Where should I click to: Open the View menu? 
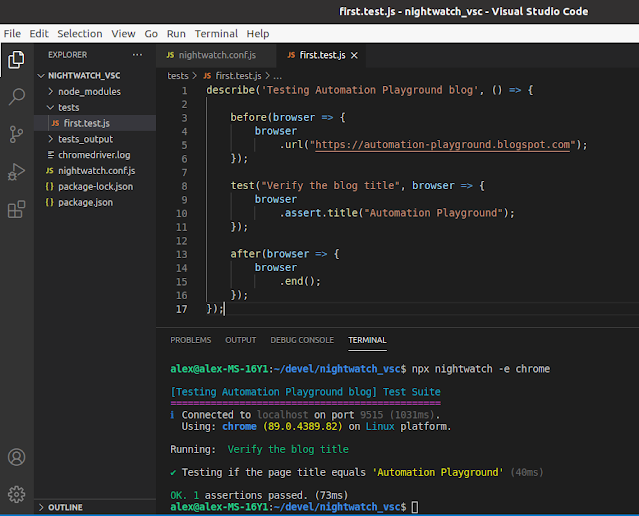click(x=123, y=34)
